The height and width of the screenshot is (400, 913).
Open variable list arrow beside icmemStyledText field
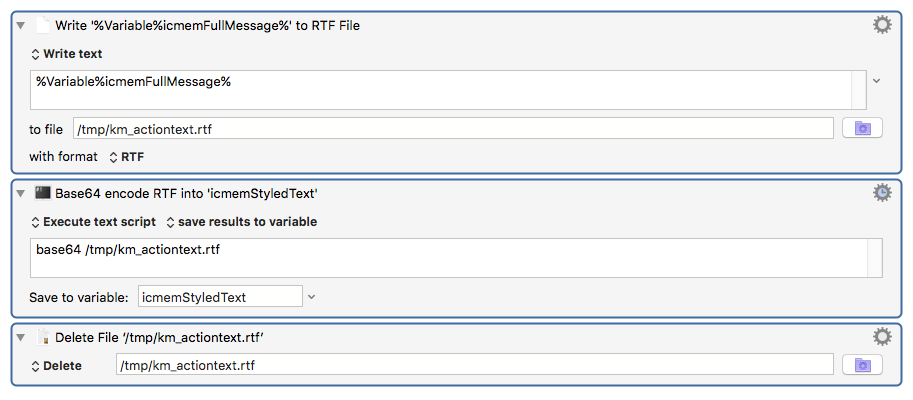[x=312, y=297]
